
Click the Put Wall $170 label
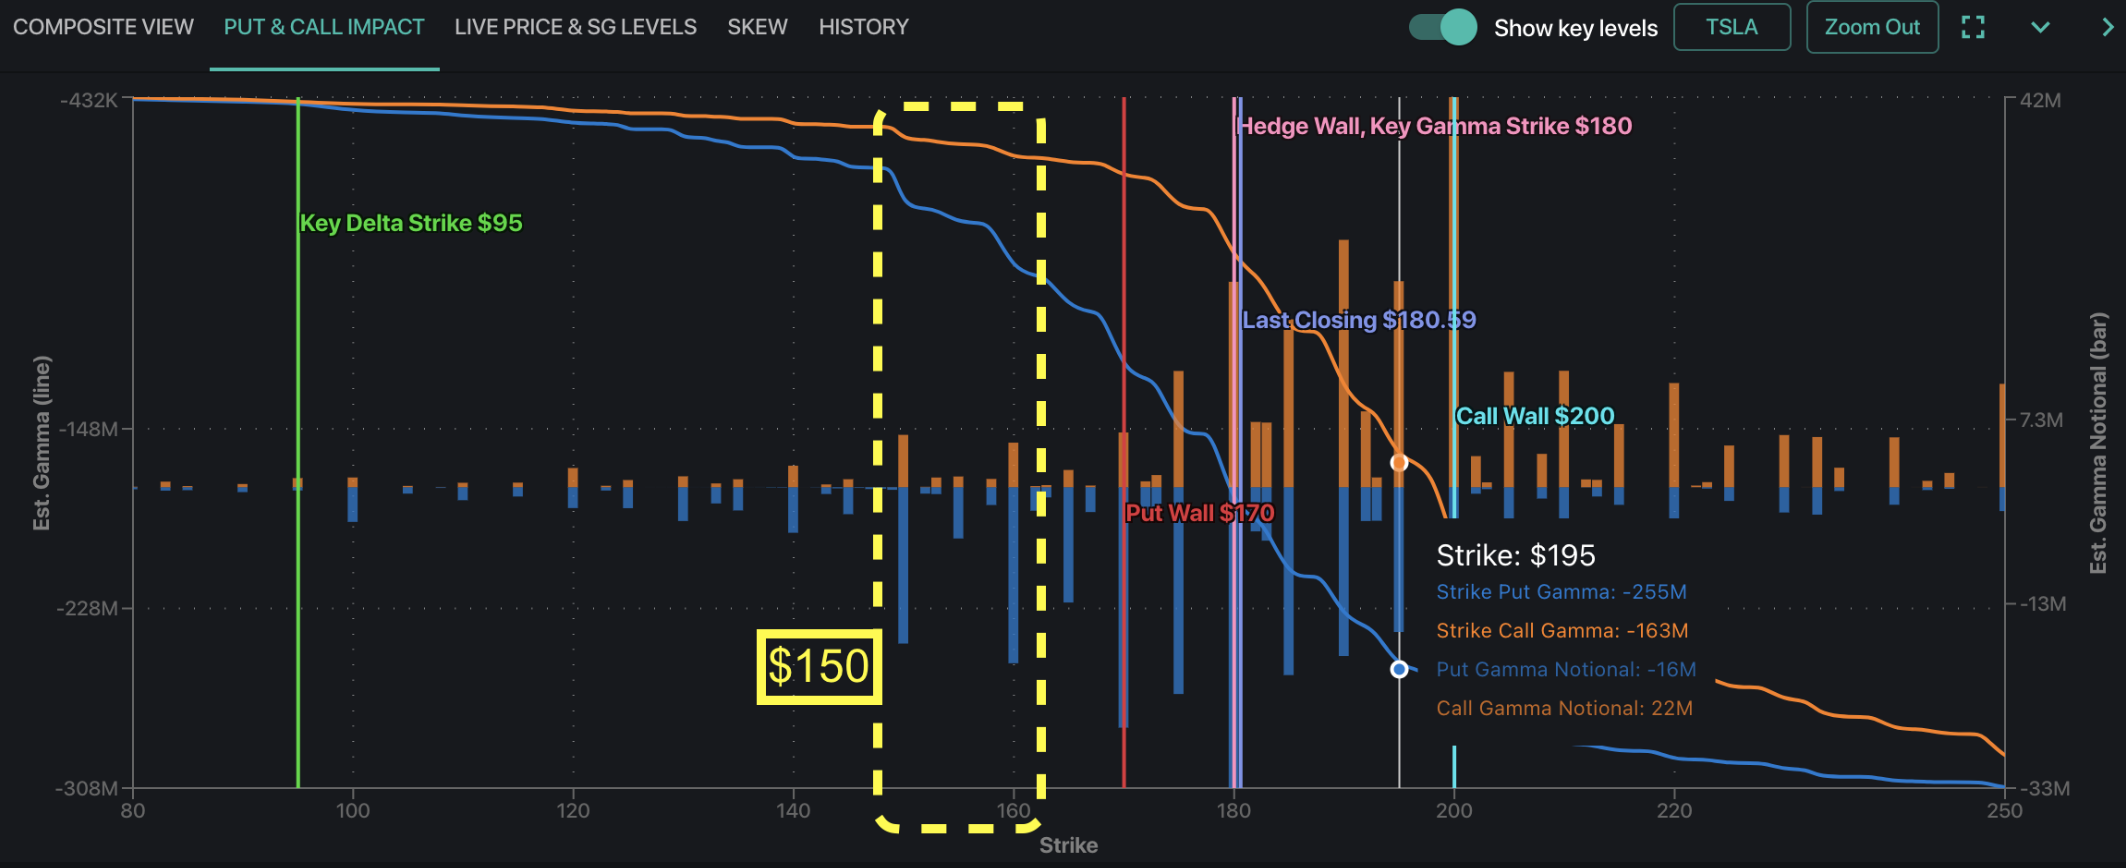[1199, 513]
